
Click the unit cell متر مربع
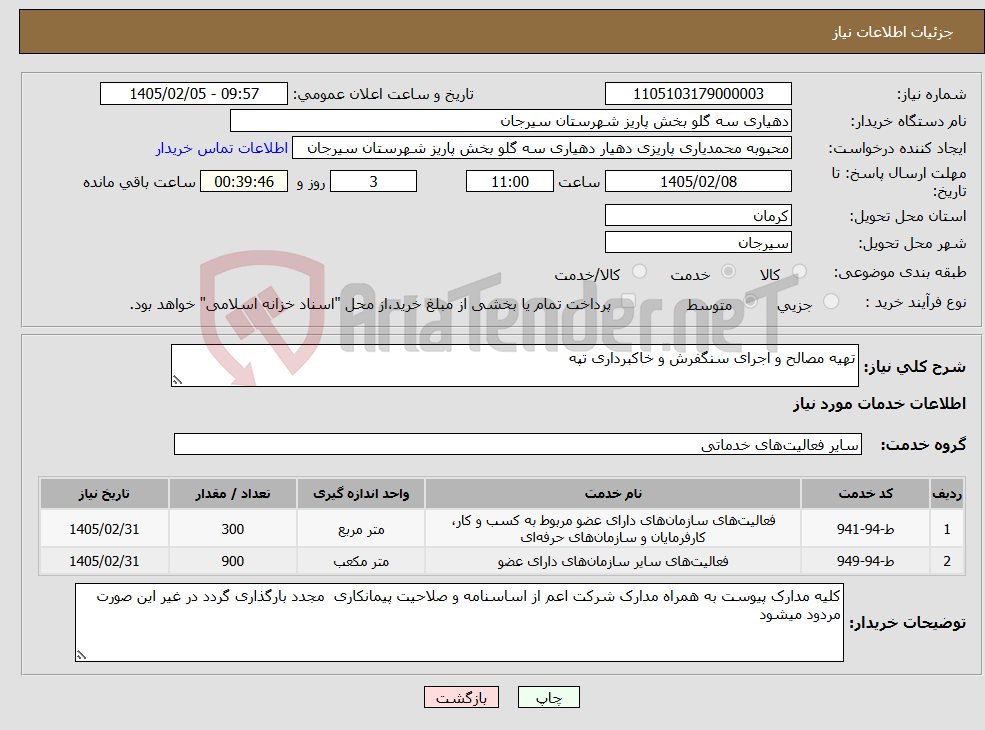[361, 529]
